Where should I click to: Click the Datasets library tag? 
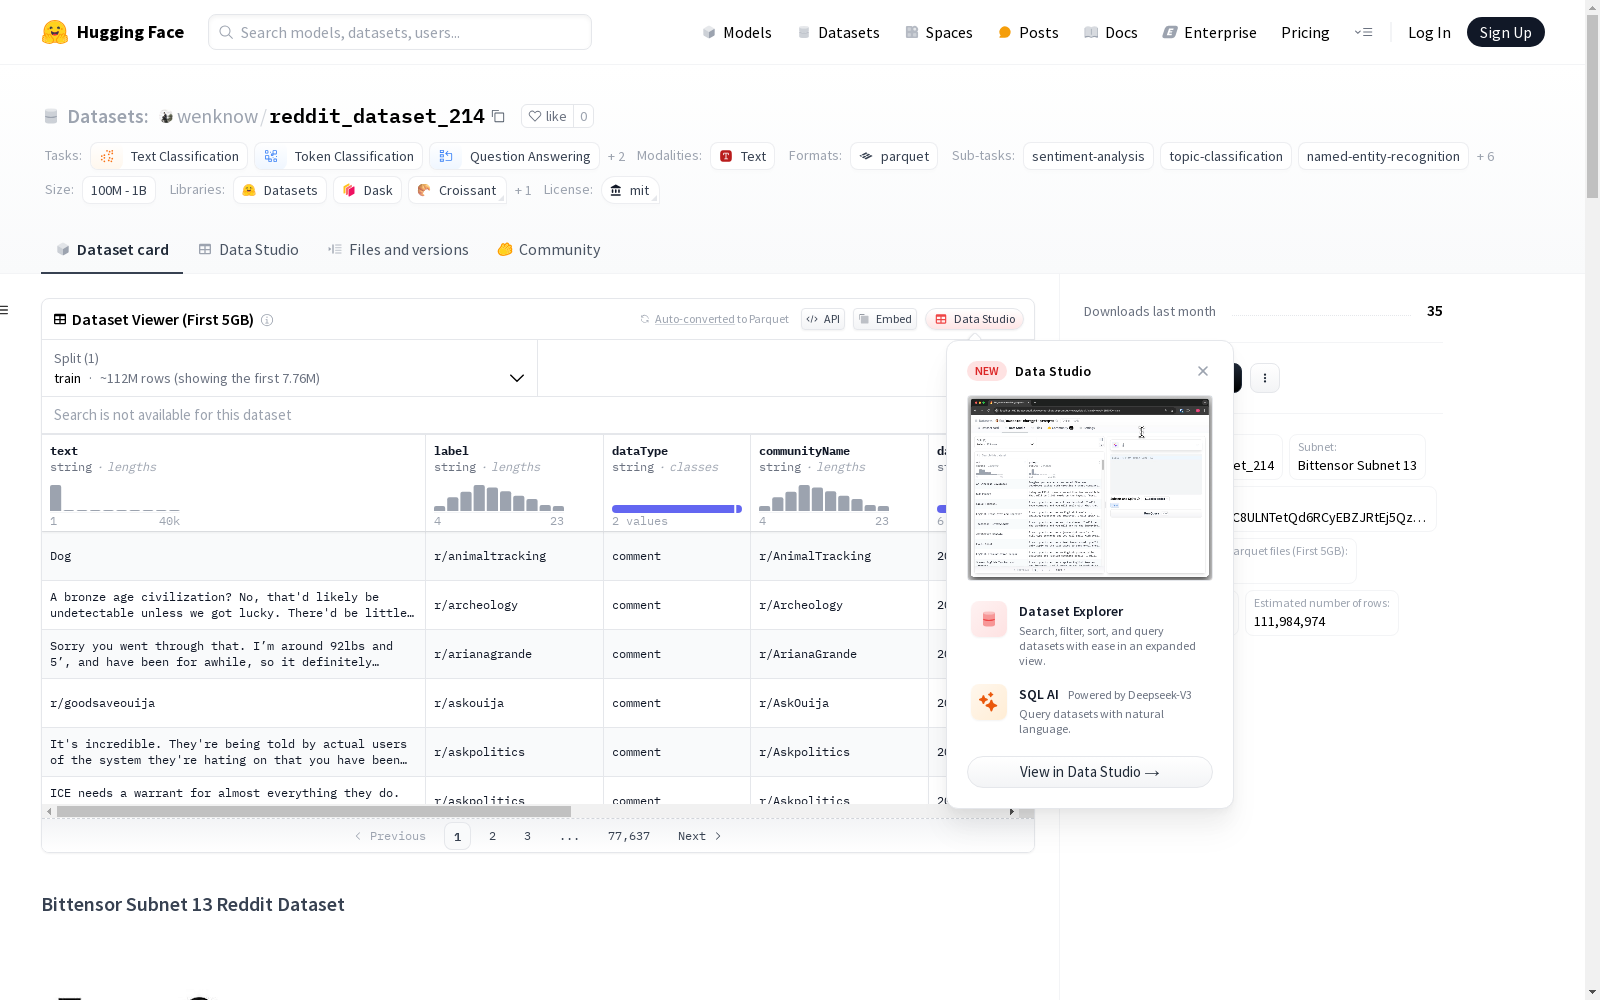pos(280,190)
